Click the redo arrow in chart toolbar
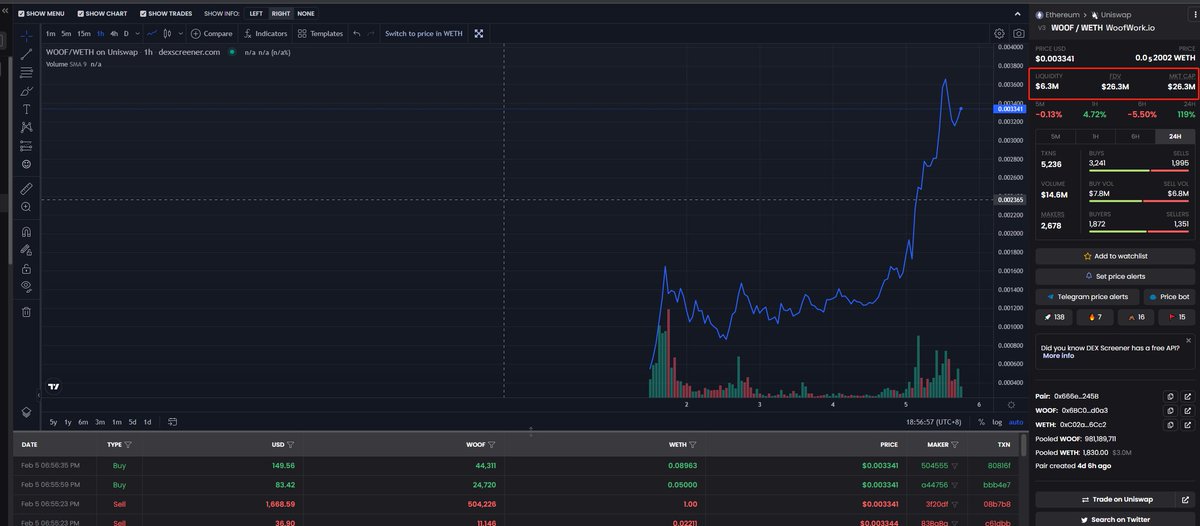This screenshot has width=1200, height=526. click(x=372, y=33)
